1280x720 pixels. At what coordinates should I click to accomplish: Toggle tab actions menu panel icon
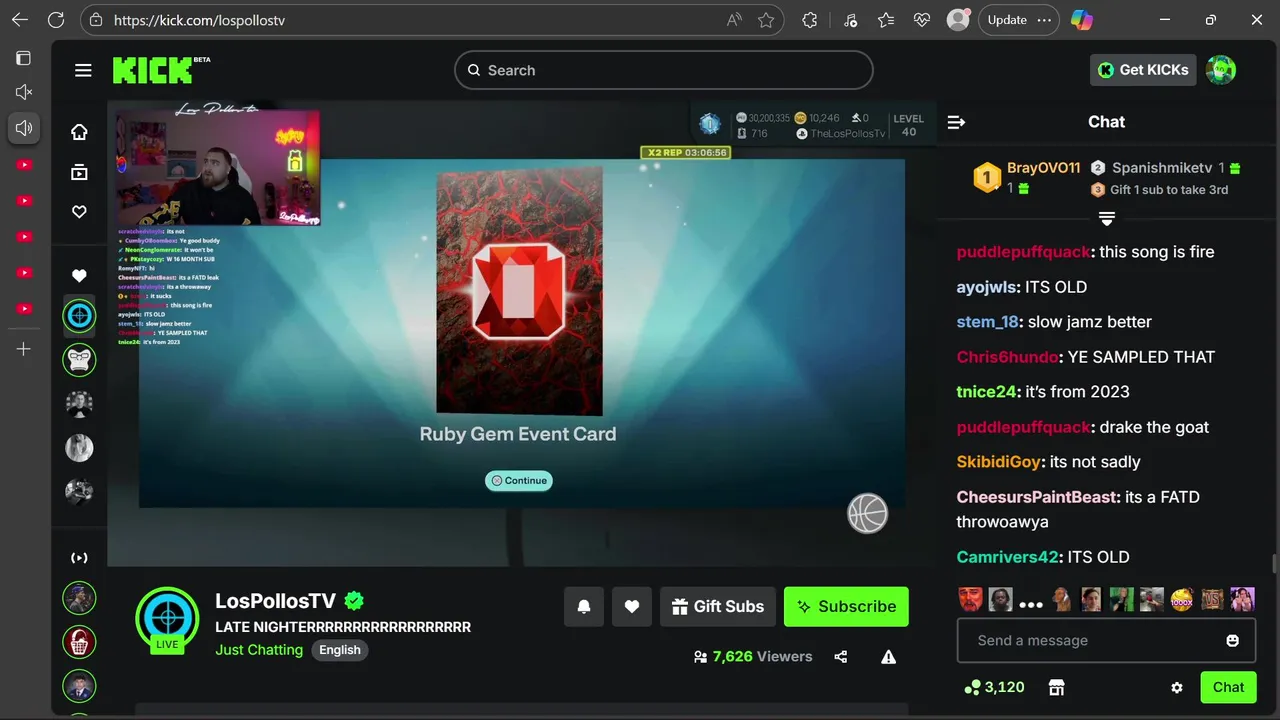click(24, 58)
